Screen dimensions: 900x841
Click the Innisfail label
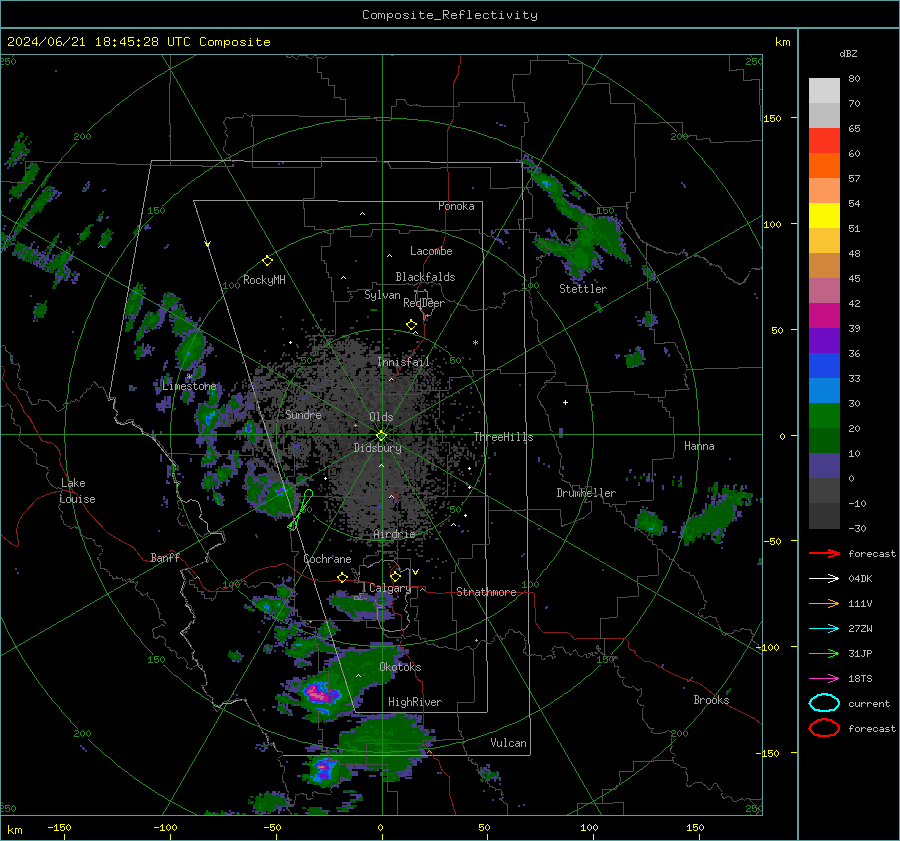click(404, 362)
